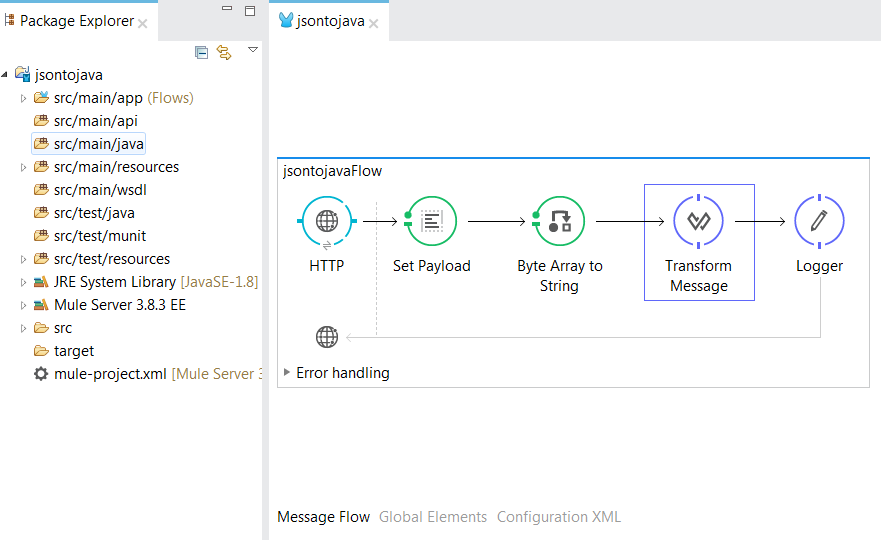Close the jsontojava editor tab
The image size is (881, 540).
coord(374,23)
